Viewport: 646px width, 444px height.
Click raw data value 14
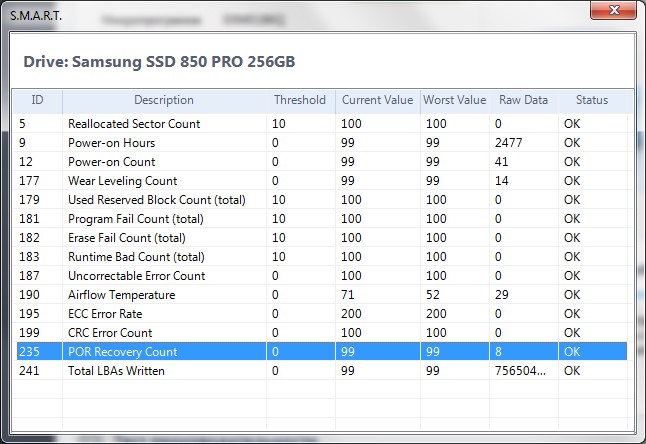tap(501, 180)
